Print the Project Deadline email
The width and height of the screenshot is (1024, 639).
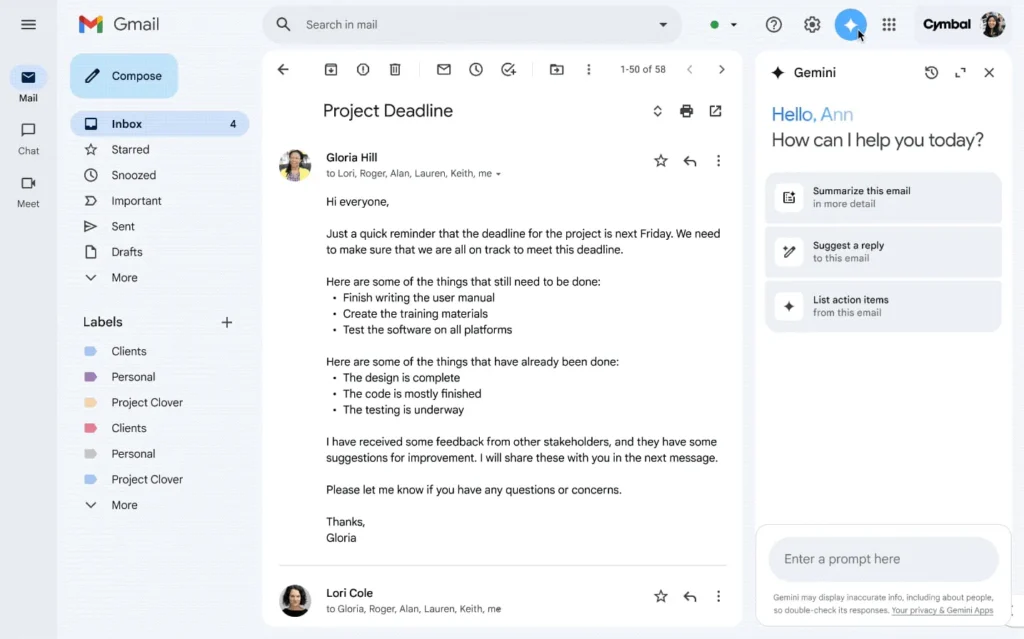pos(686,110)
